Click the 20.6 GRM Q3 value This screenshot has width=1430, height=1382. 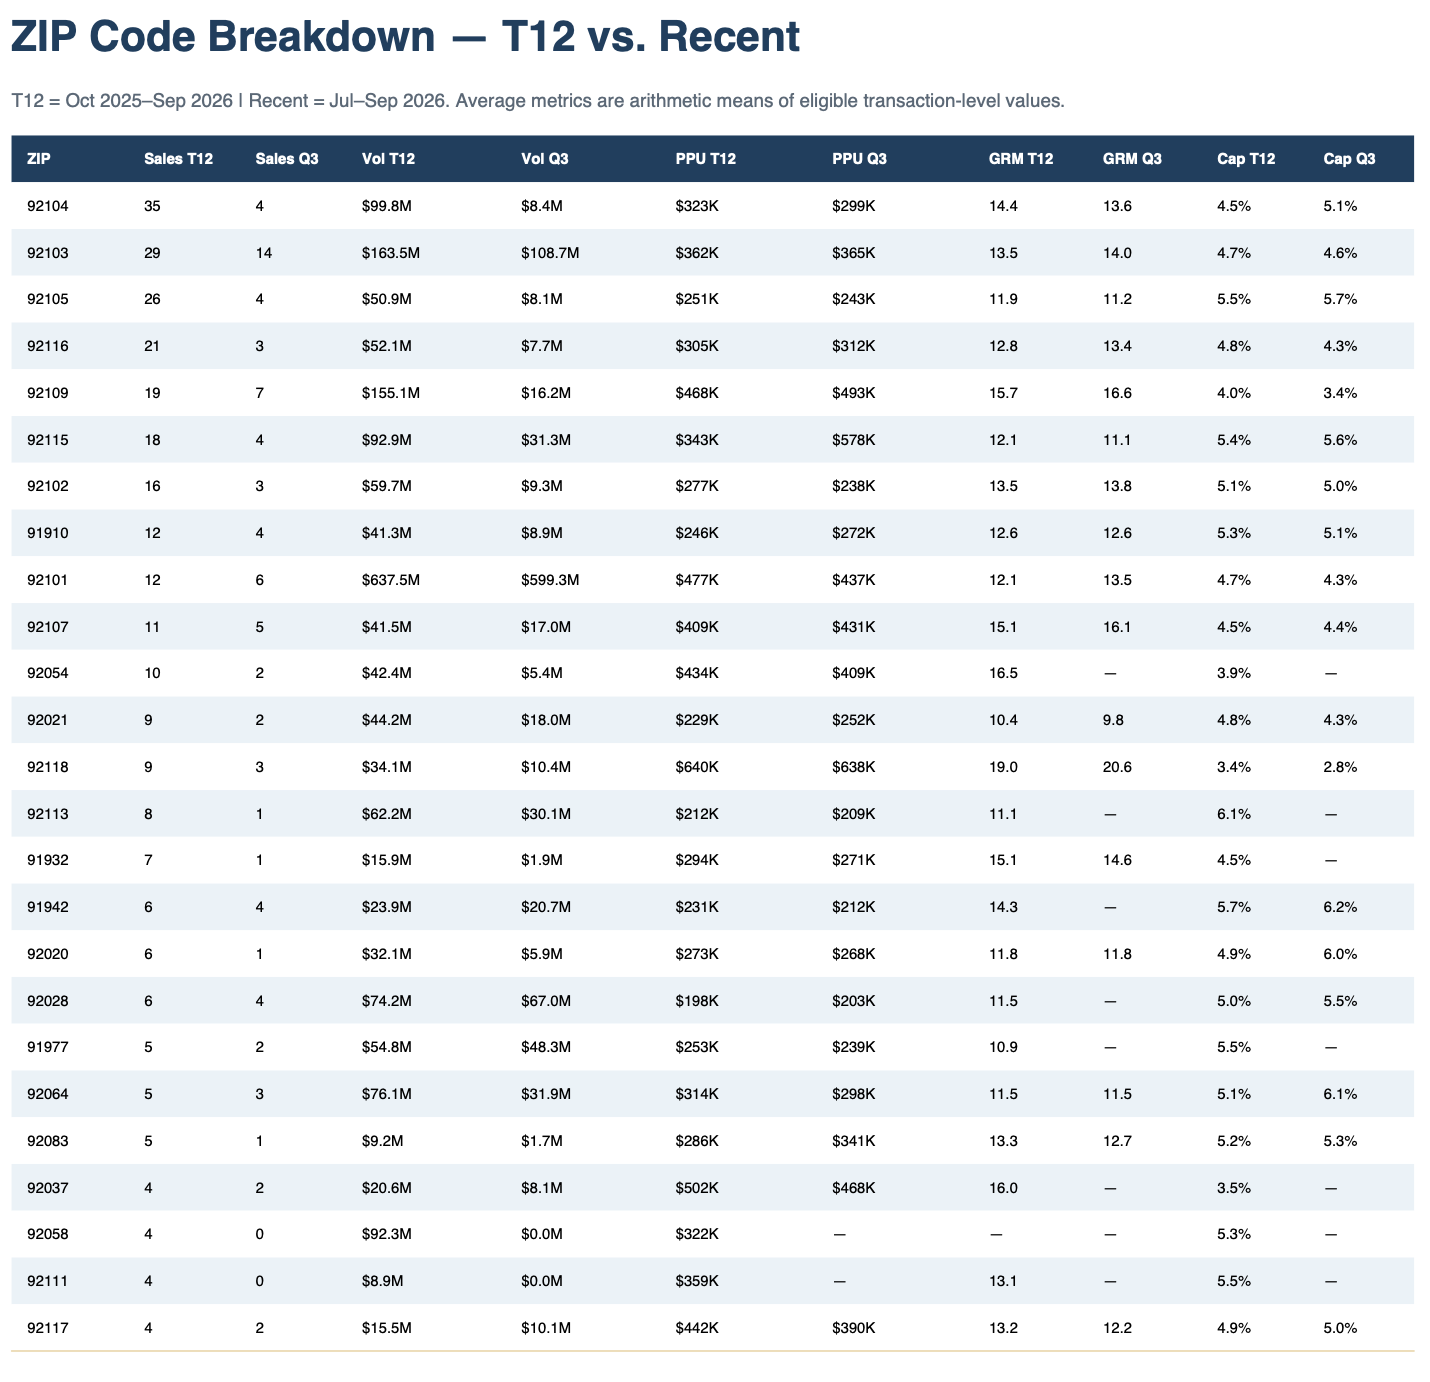tap(1117, 767)
